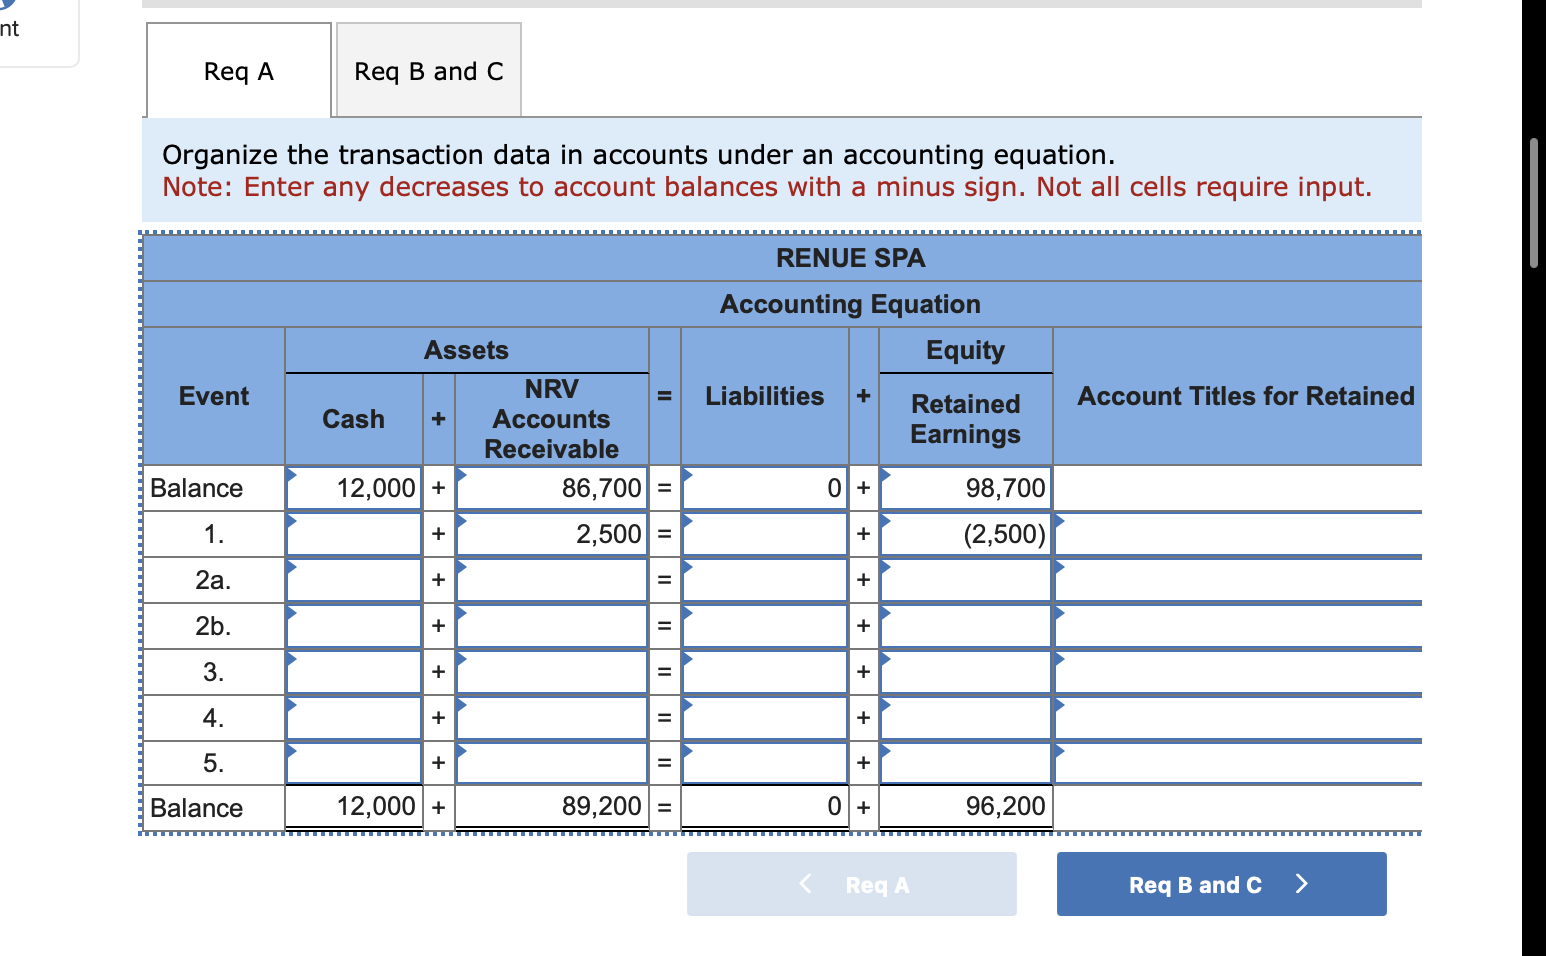Switch to the Req A tab

tap(239, 71)
